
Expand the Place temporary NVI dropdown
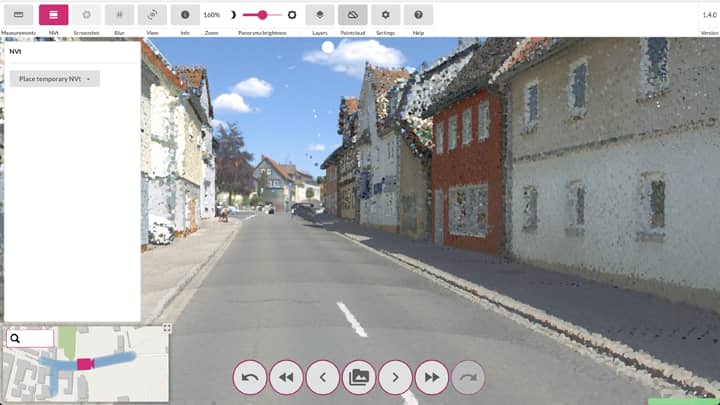coord(55,79)
